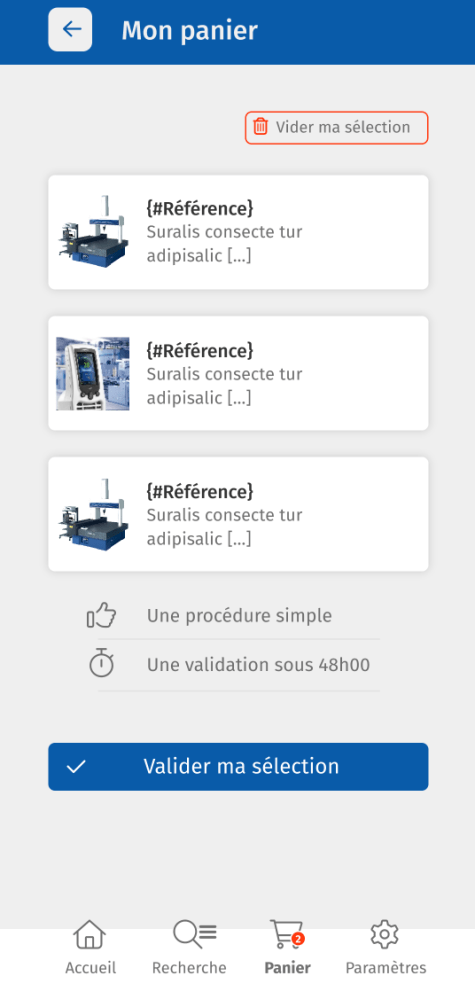Open the first product's machine thumbnail
Image resolution: width=475 pixels, height=999 pixels.
click(x=93, y=232)
